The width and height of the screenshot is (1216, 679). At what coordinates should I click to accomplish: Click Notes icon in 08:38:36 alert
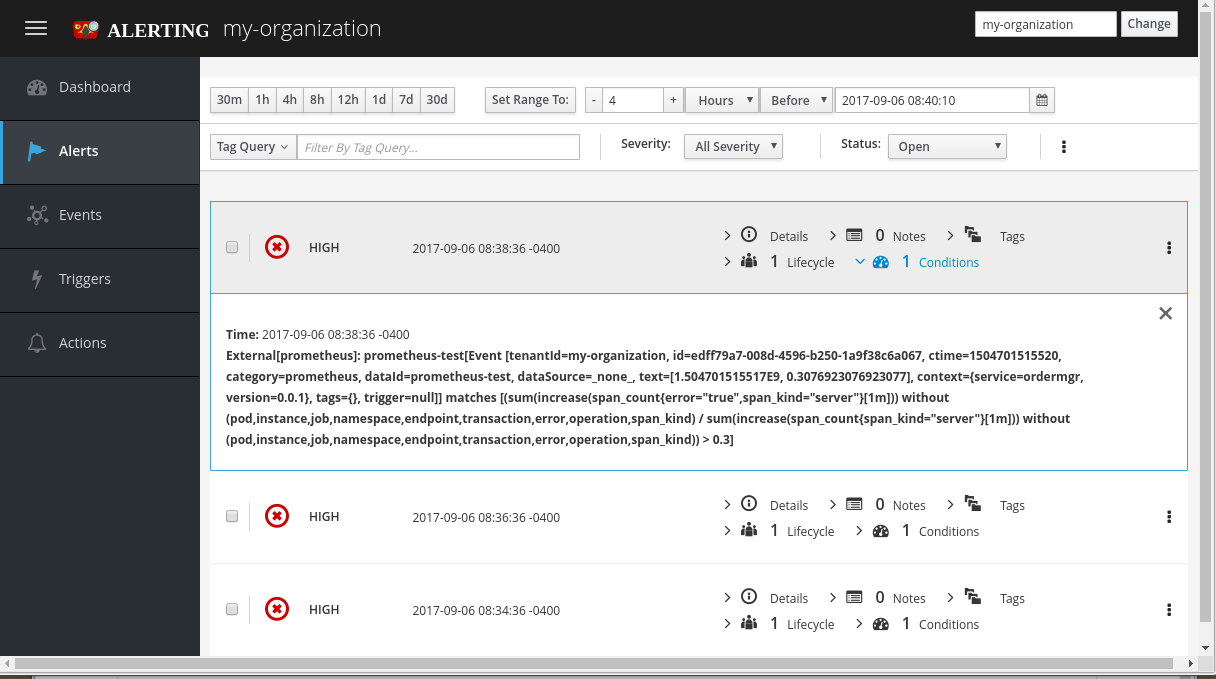854,235
